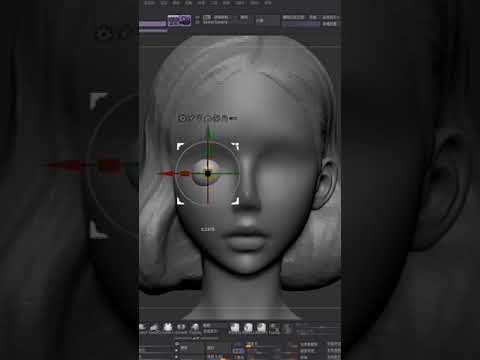Adjust the purple slider left of highlighted button
This screenshot has width=480, height=360.
pos(152,24)
